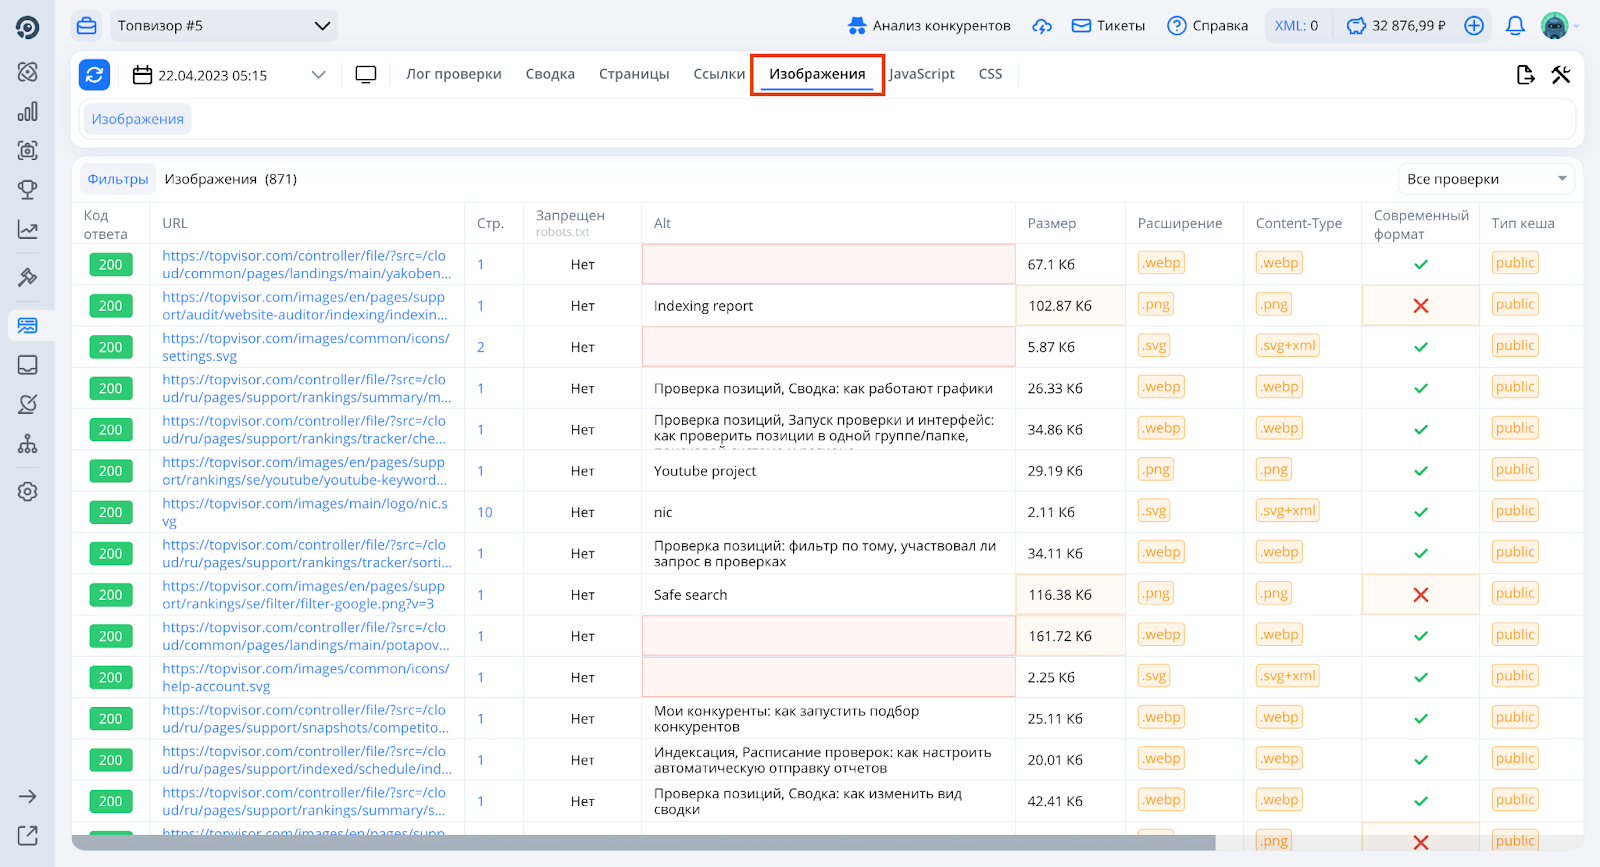Open the Фильтры button

[118, 179]
